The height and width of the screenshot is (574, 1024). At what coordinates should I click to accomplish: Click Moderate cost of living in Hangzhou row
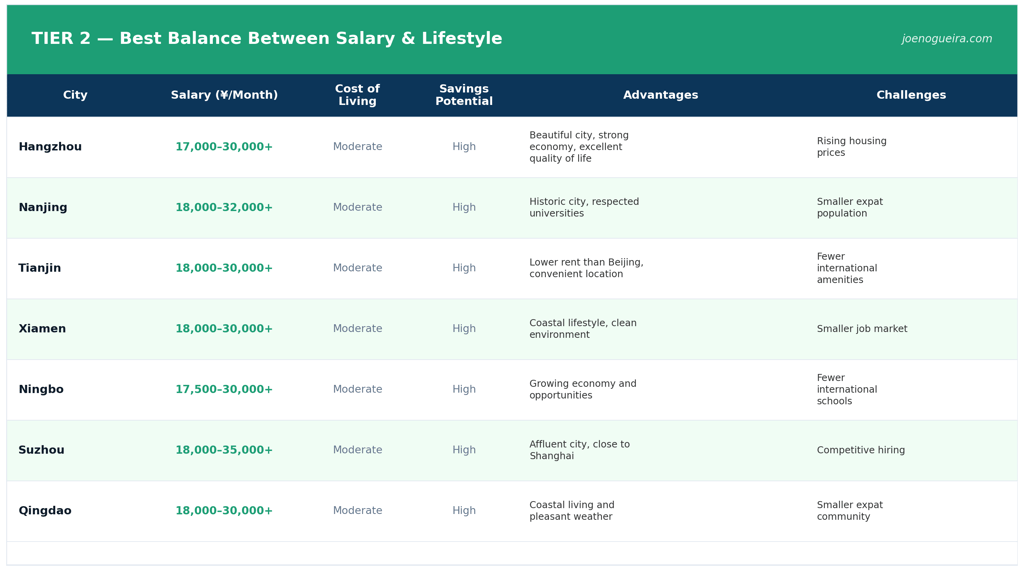[357, 146]
